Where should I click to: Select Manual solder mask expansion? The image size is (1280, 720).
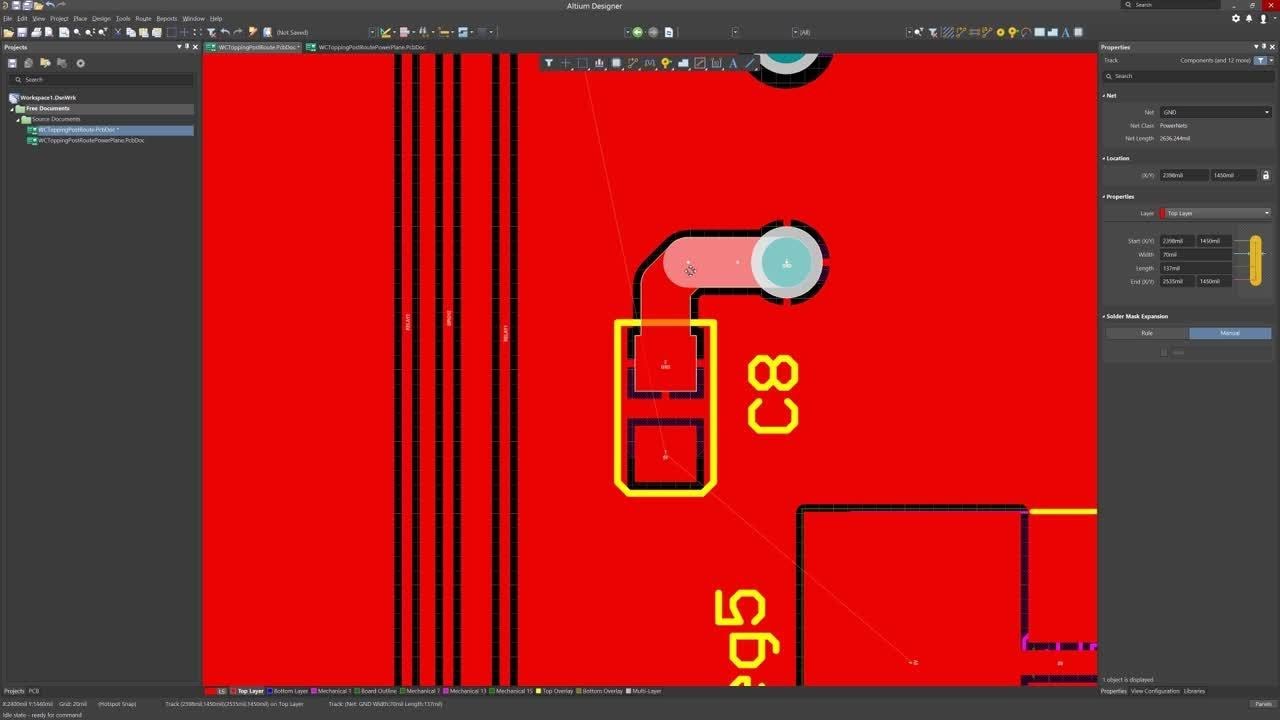click(1229, 333)
